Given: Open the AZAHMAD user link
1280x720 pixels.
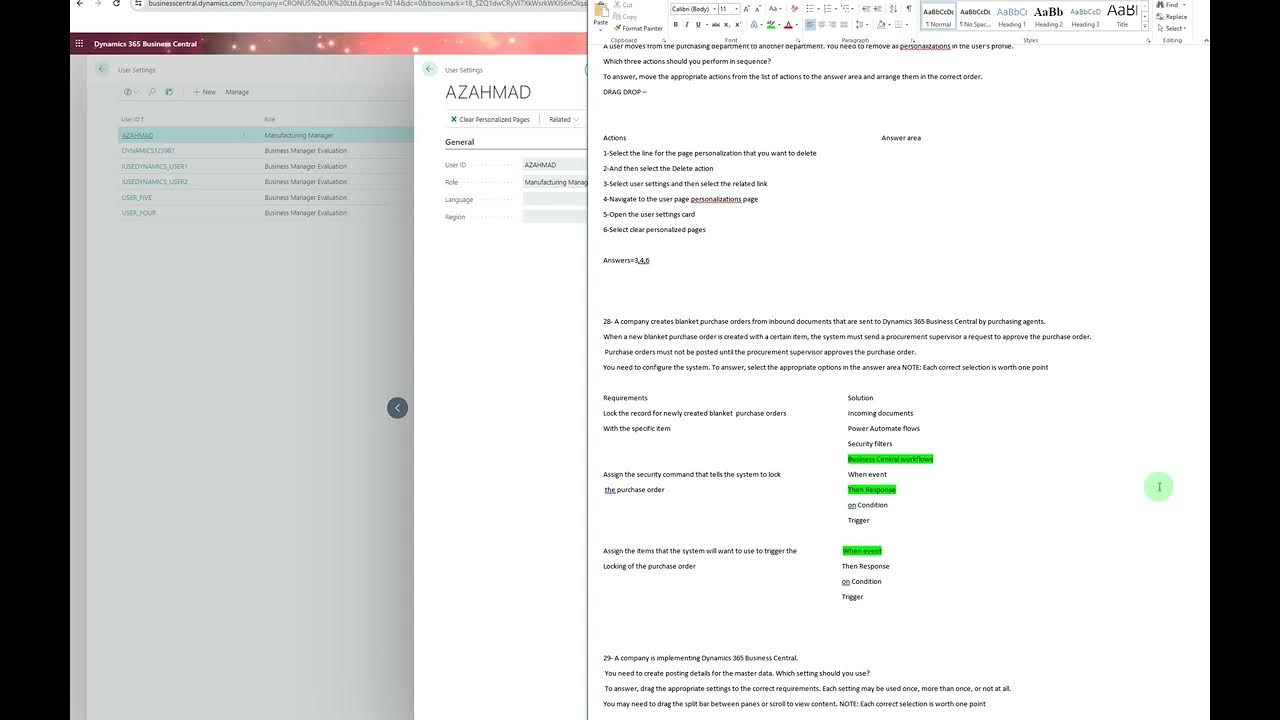Looking at the screenshot, I should point(137,135).
